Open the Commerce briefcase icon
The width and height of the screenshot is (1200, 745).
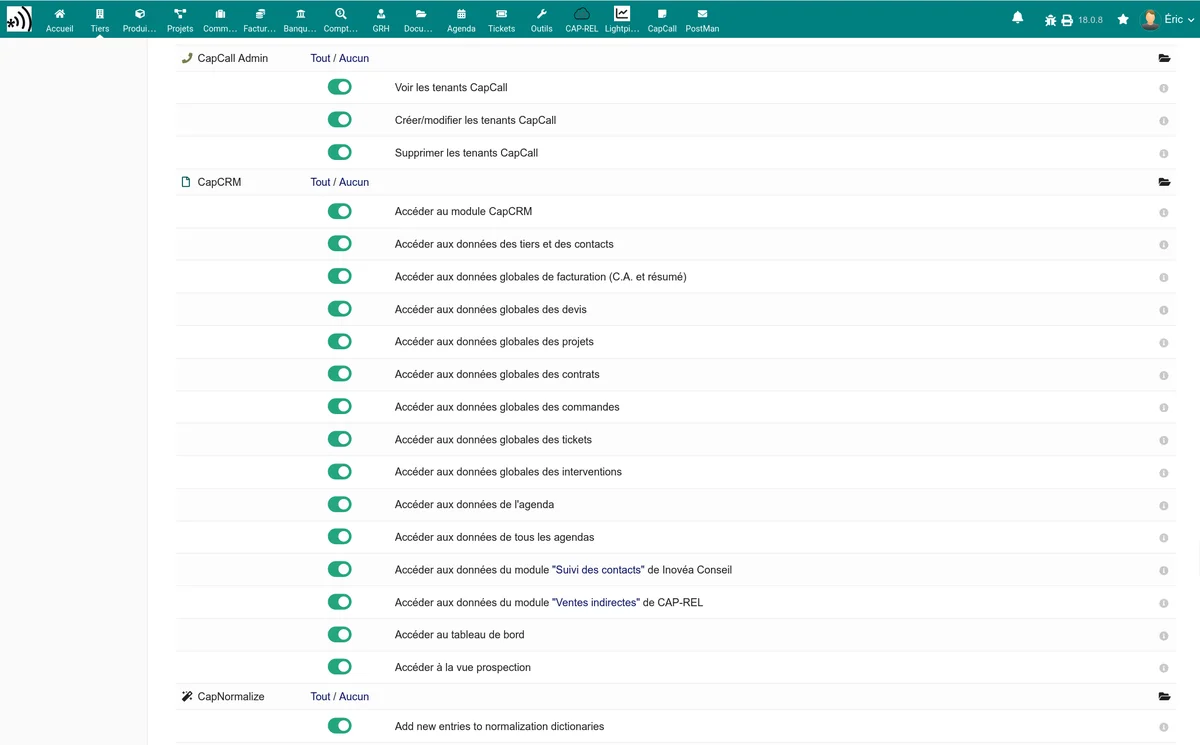[x=220, y=14]
